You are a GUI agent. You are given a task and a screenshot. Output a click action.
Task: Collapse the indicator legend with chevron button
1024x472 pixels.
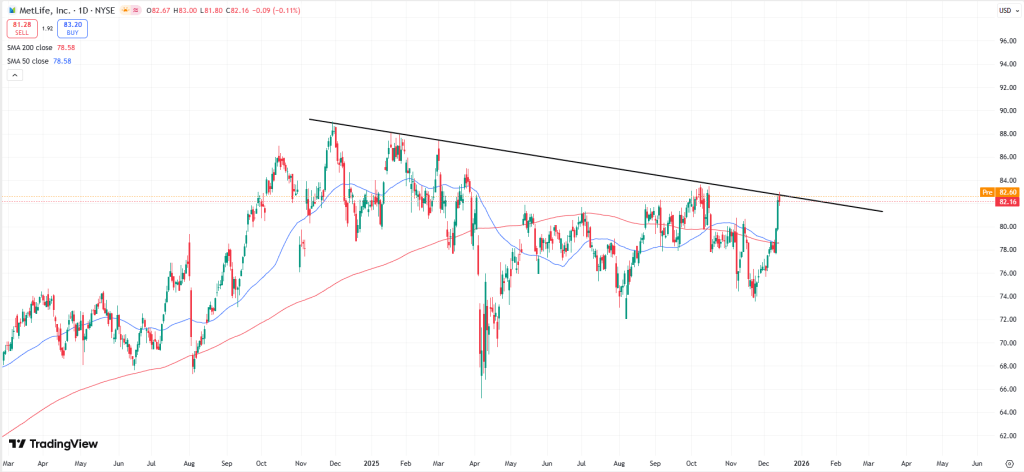click(x=14, y=75)
